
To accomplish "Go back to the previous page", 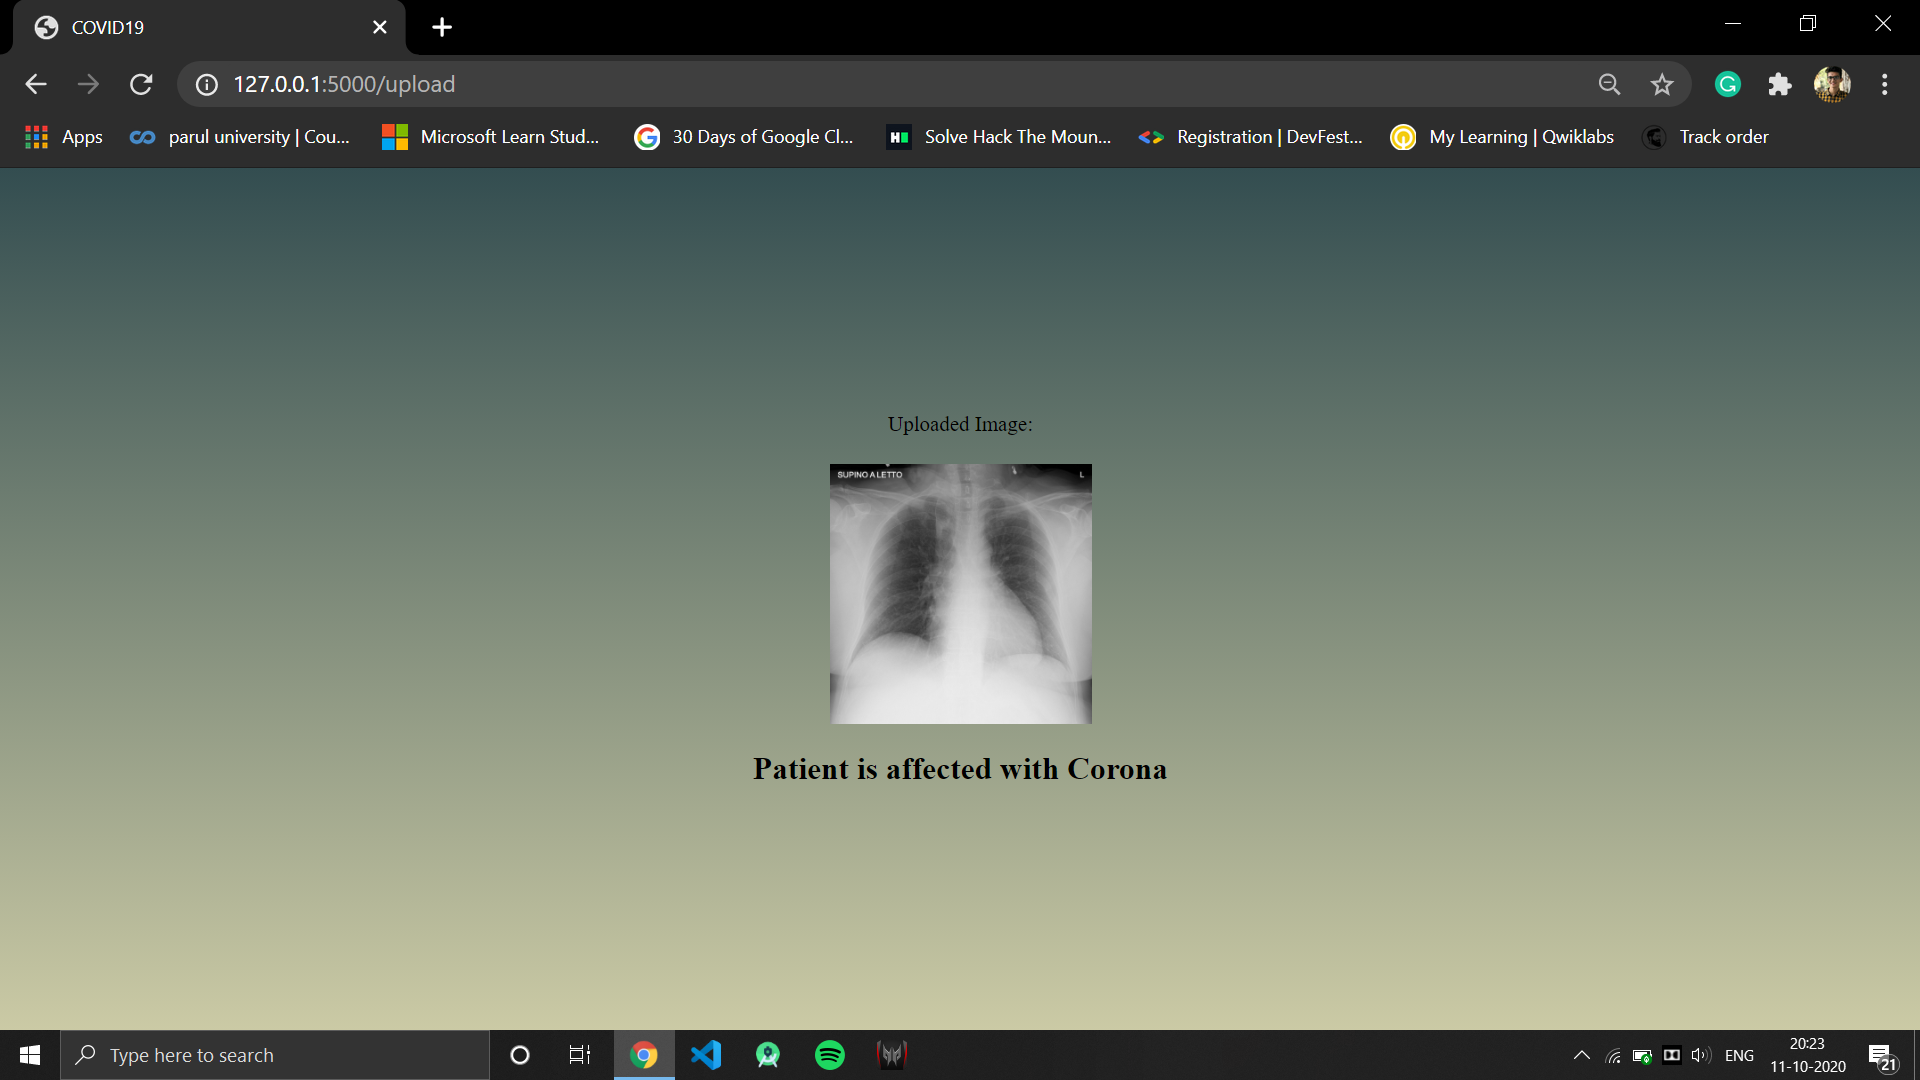I will point(36,84).
